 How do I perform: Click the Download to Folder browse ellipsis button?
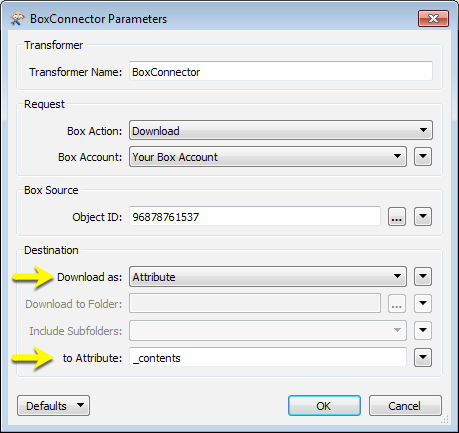coord(397,303)
